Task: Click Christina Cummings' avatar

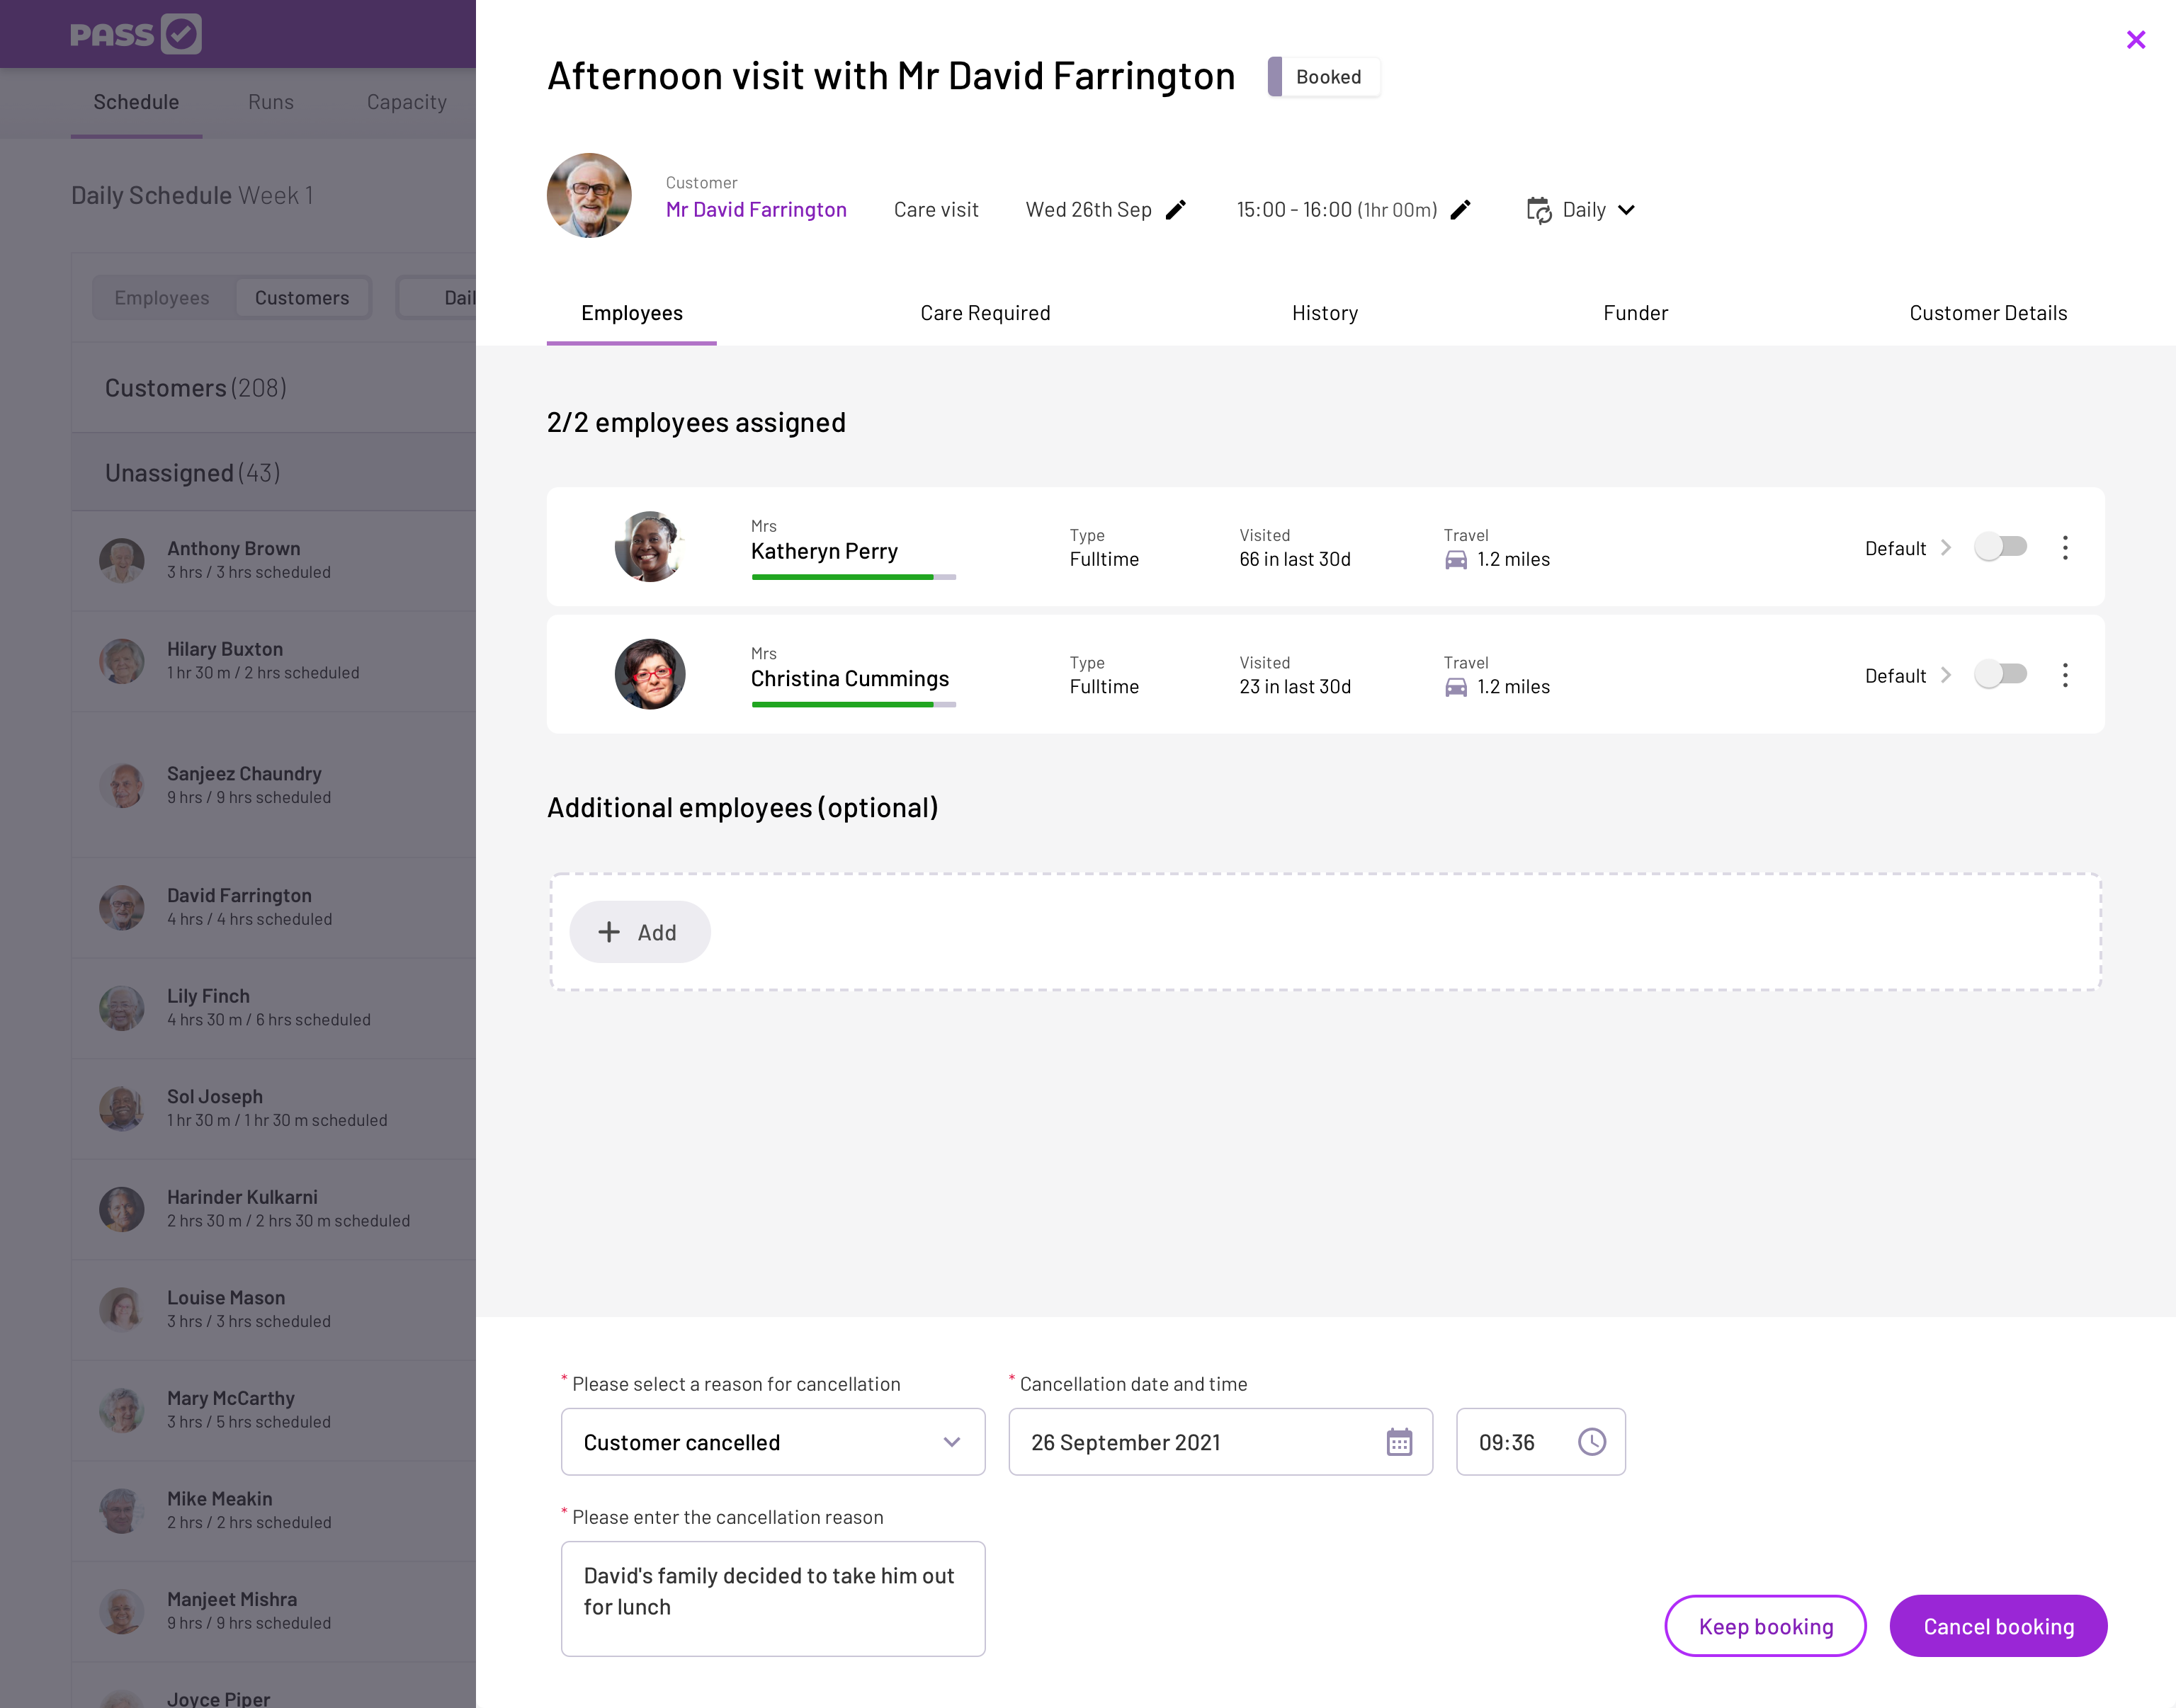Action: coord(650,674)
